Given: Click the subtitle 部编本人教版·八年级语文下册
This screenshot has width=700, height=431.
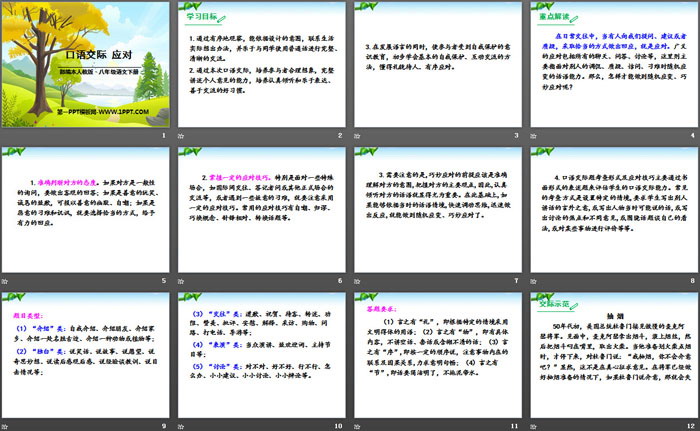Looking at the screenshot, I should point(100,71).
